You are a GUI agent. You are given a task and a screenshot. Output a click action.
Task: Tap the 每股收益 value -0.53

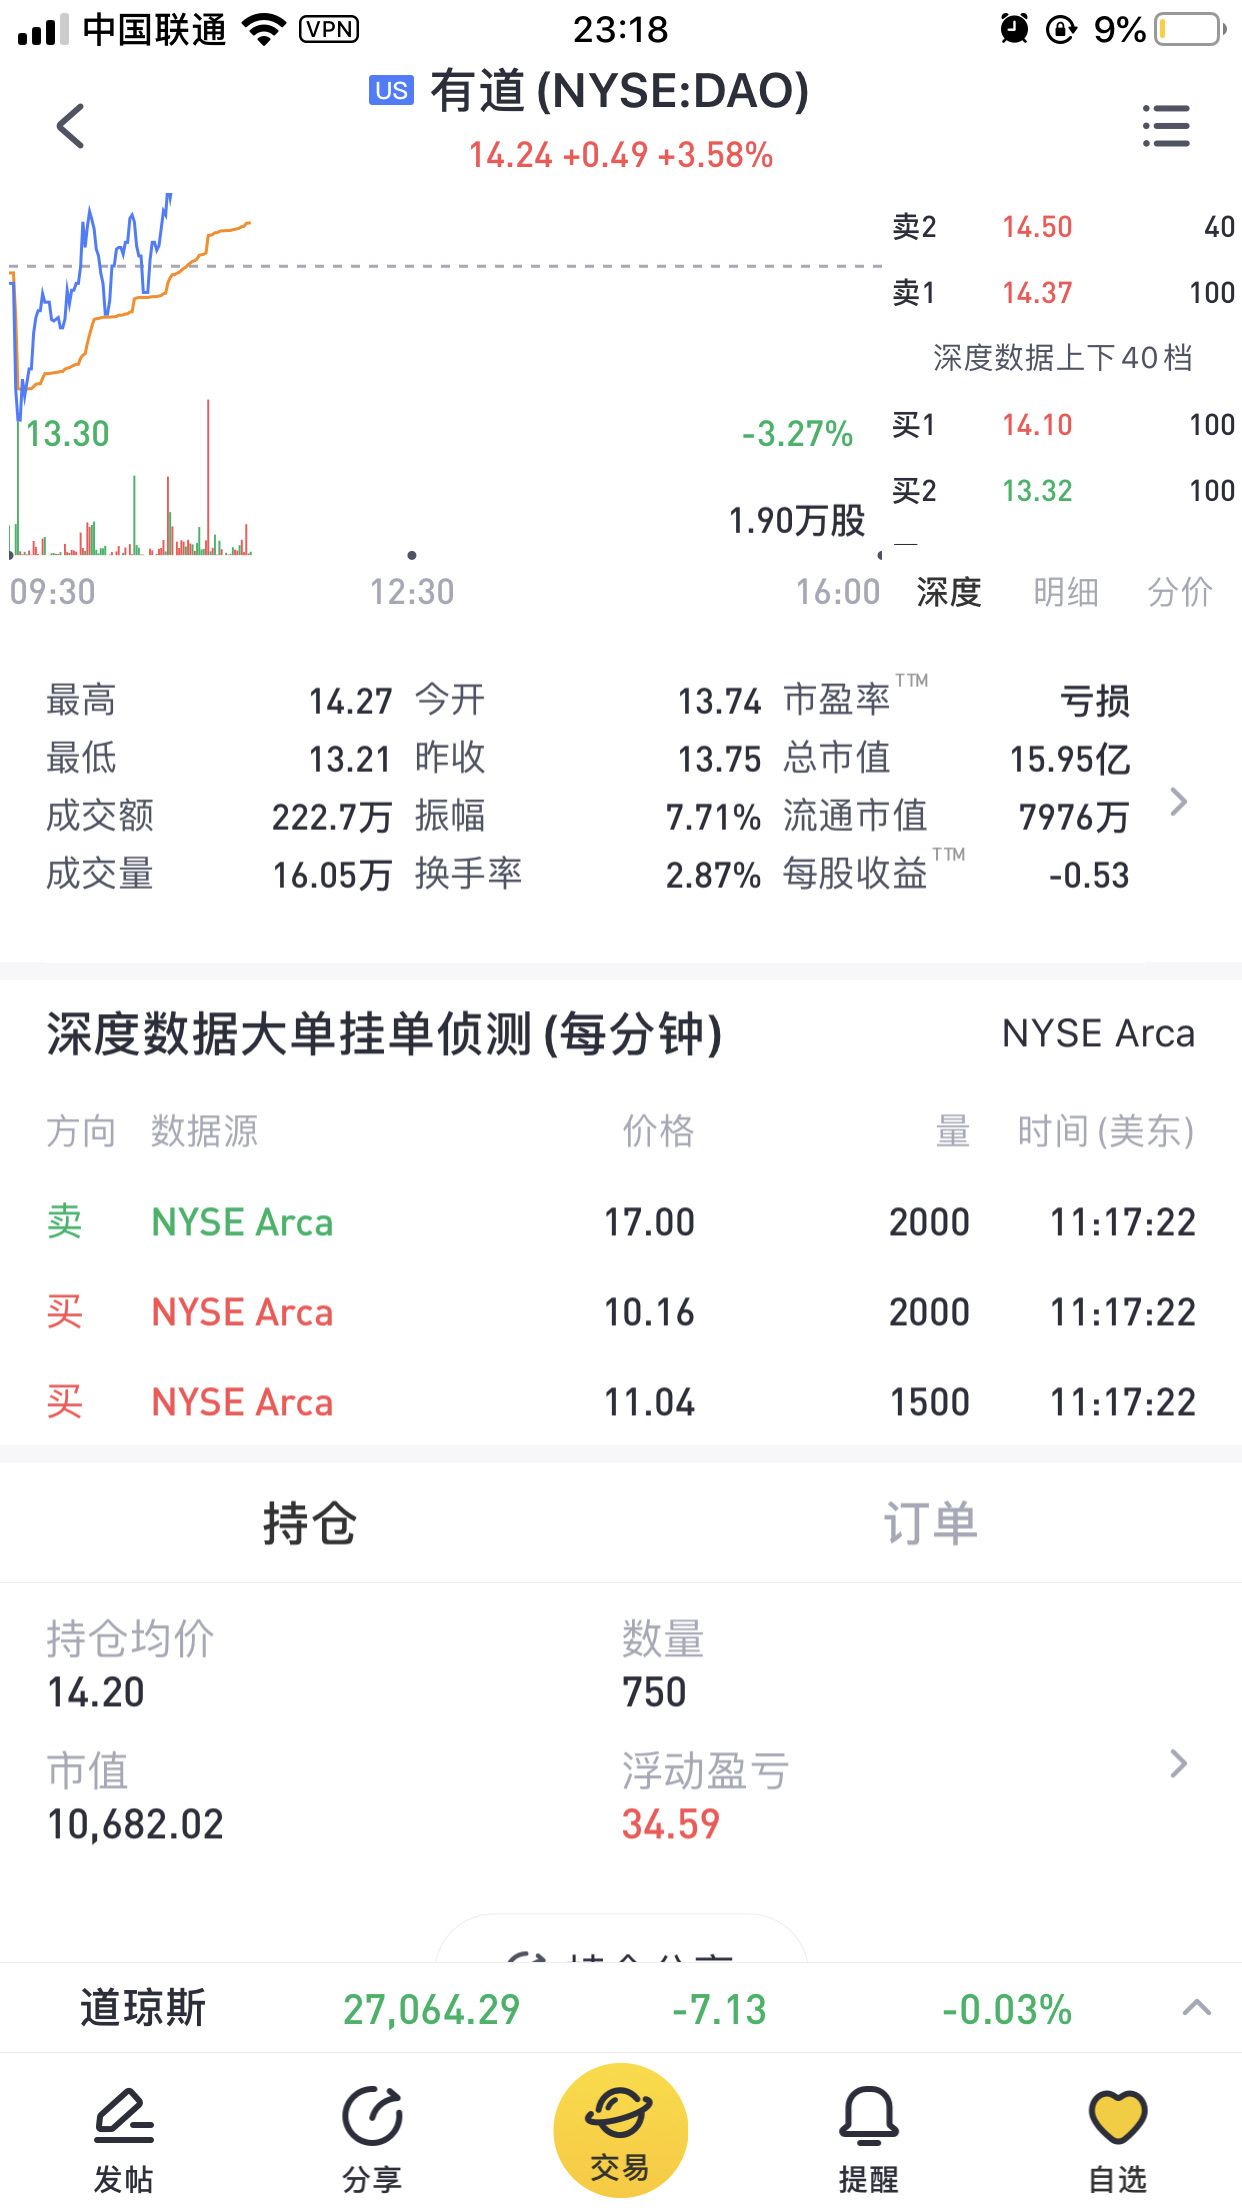pos(1089,875)
